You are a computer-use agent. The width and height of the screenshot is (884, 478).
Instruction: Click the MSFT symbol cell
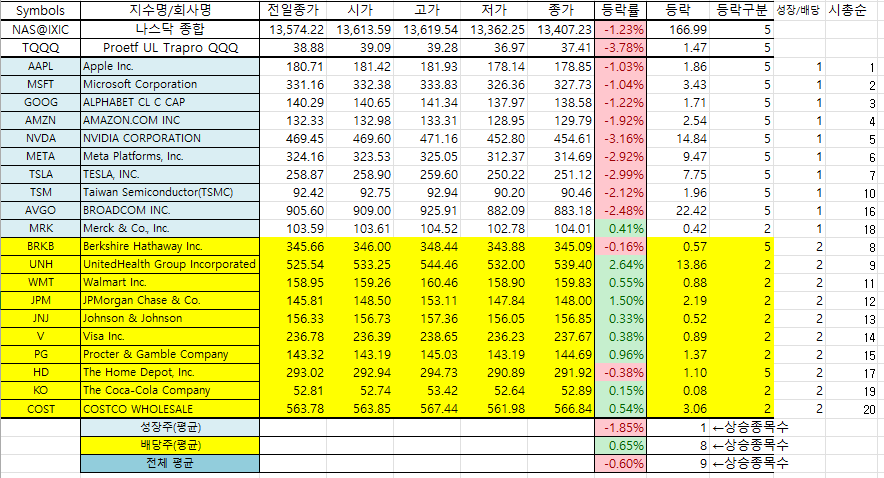pyautogui.click(x=41, y=85)
